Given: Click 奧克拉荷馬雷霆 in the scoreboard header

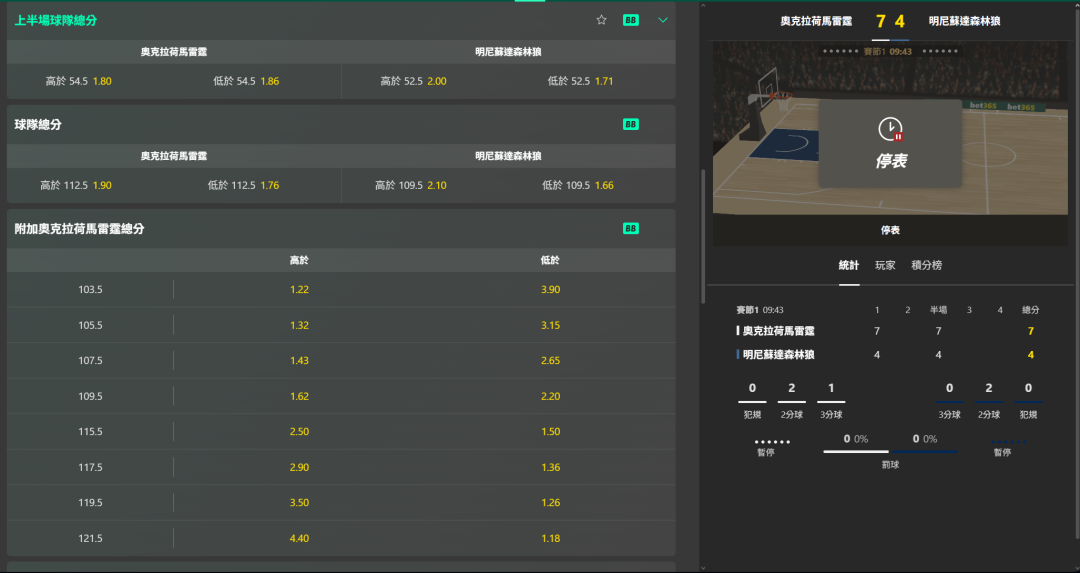Looking at the screenshot, I should (x=816, y=21).
